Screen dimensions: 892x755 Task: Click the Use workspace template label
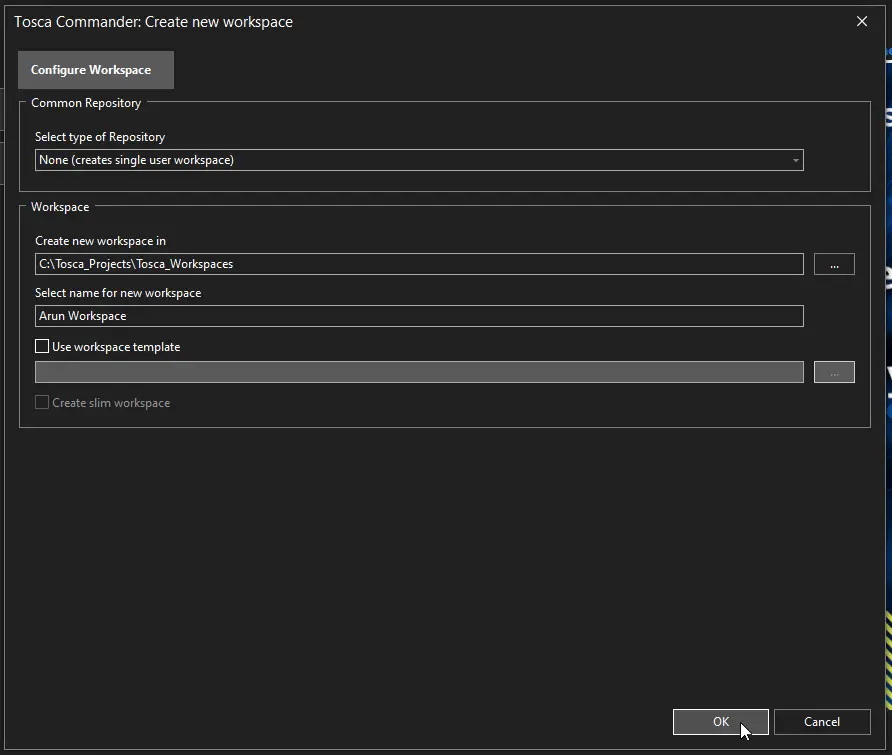point(116,346)
